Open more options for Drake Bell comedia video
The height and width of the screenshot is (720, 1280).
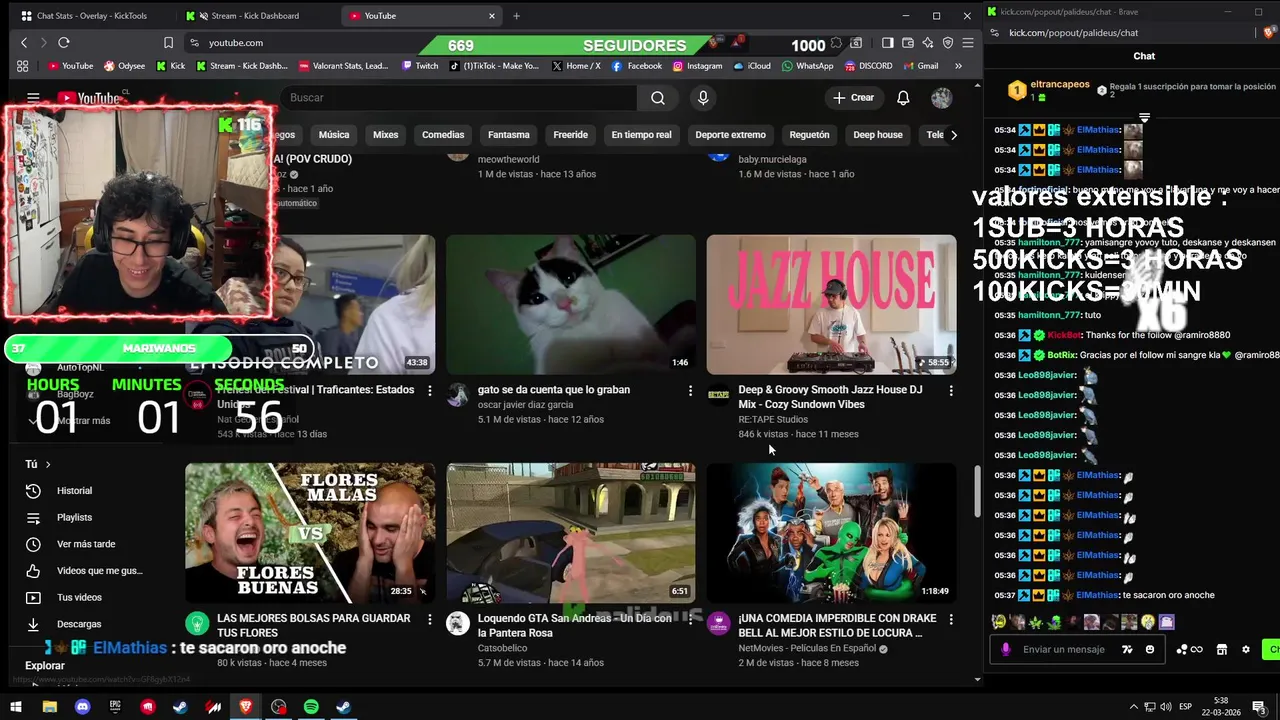951,620
